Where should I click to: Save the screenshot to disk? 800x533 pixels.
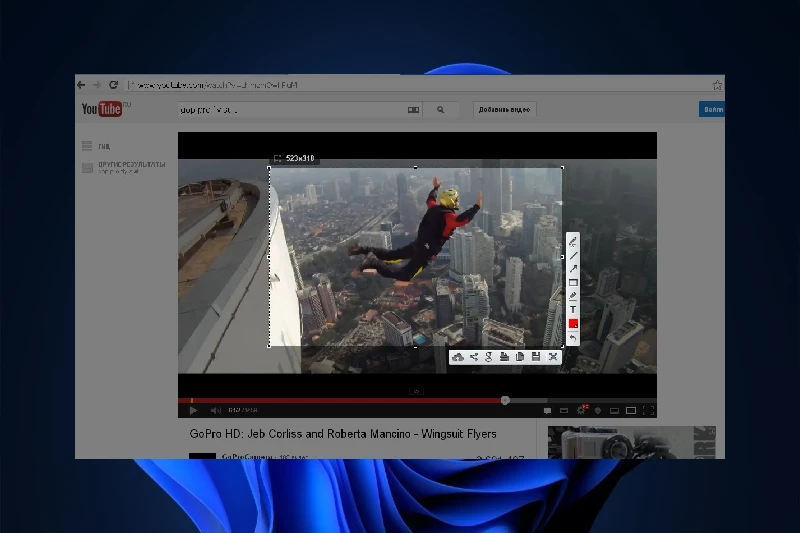(536, 357)
